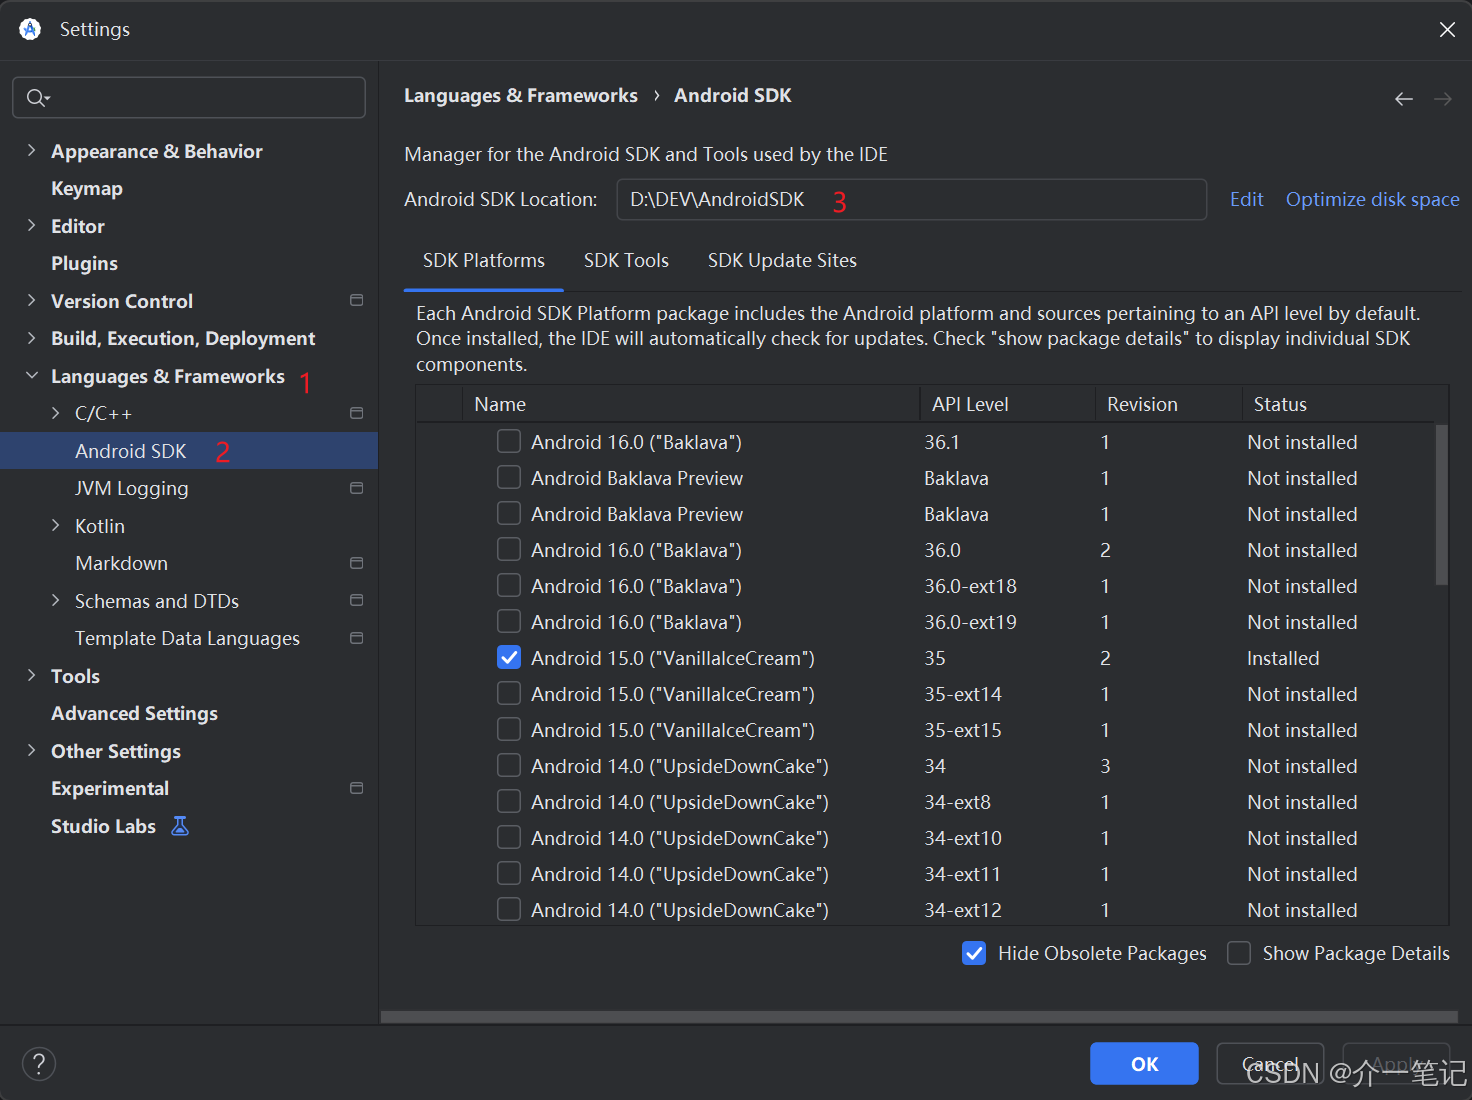This screenshot has width=1472, height=1100.
Task: Switch to the SDK Tools tab
Action: pyautogui.click(x=626, y=260)
